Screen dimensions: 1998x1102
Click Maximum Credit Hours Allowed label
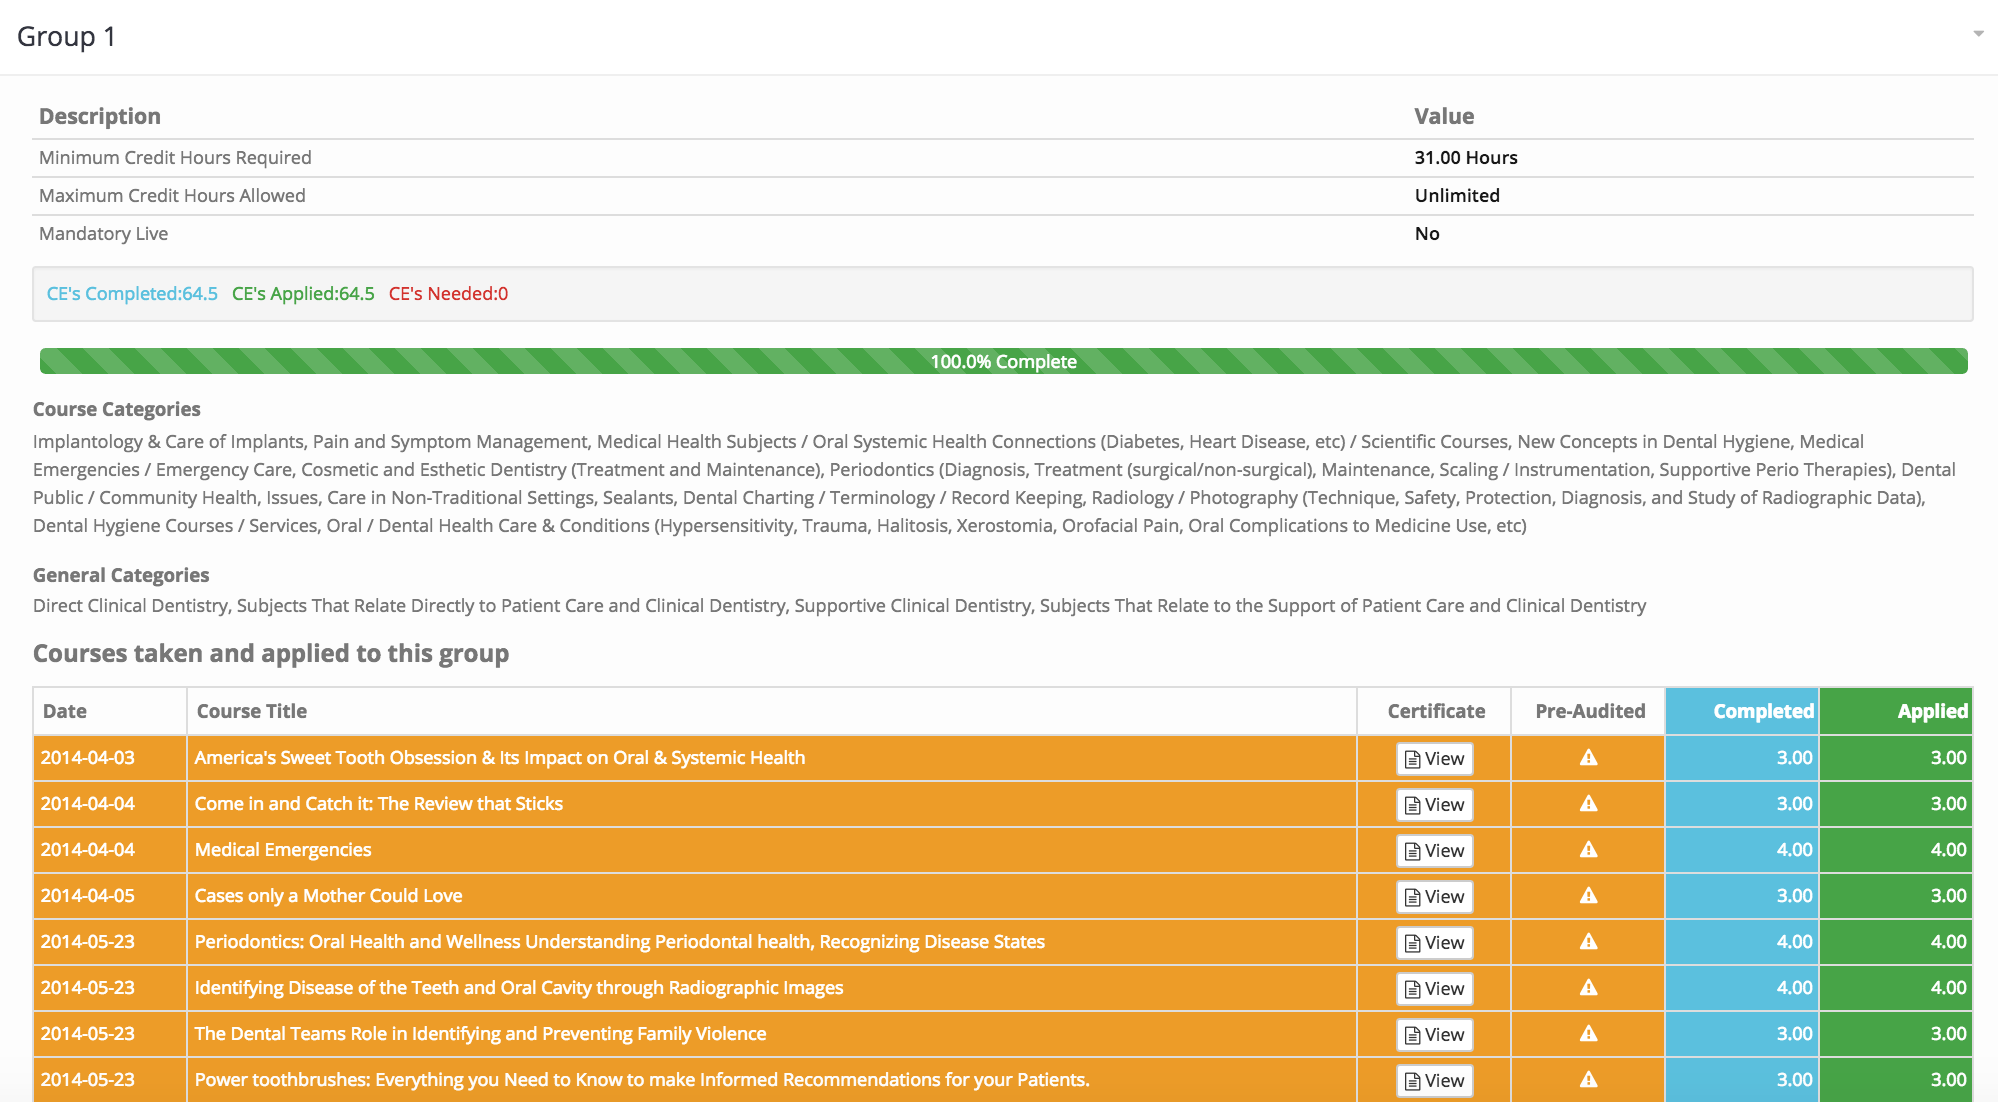tap(172, 196)
